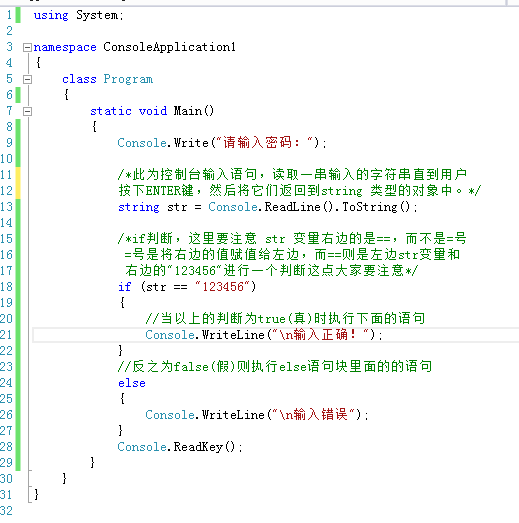Click the "123456" string on line 18
The height and width of the screenshot is (523, 519).
222,287
